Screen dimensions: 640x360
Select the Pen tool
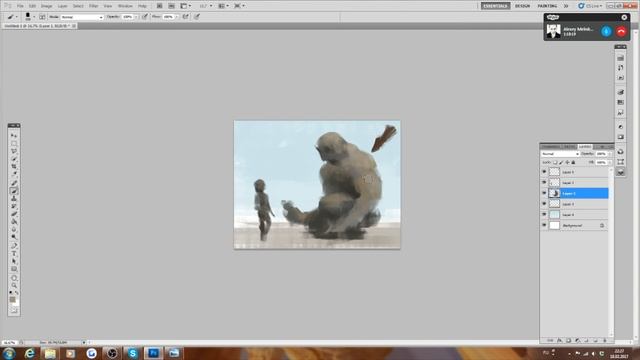point(14,246)
